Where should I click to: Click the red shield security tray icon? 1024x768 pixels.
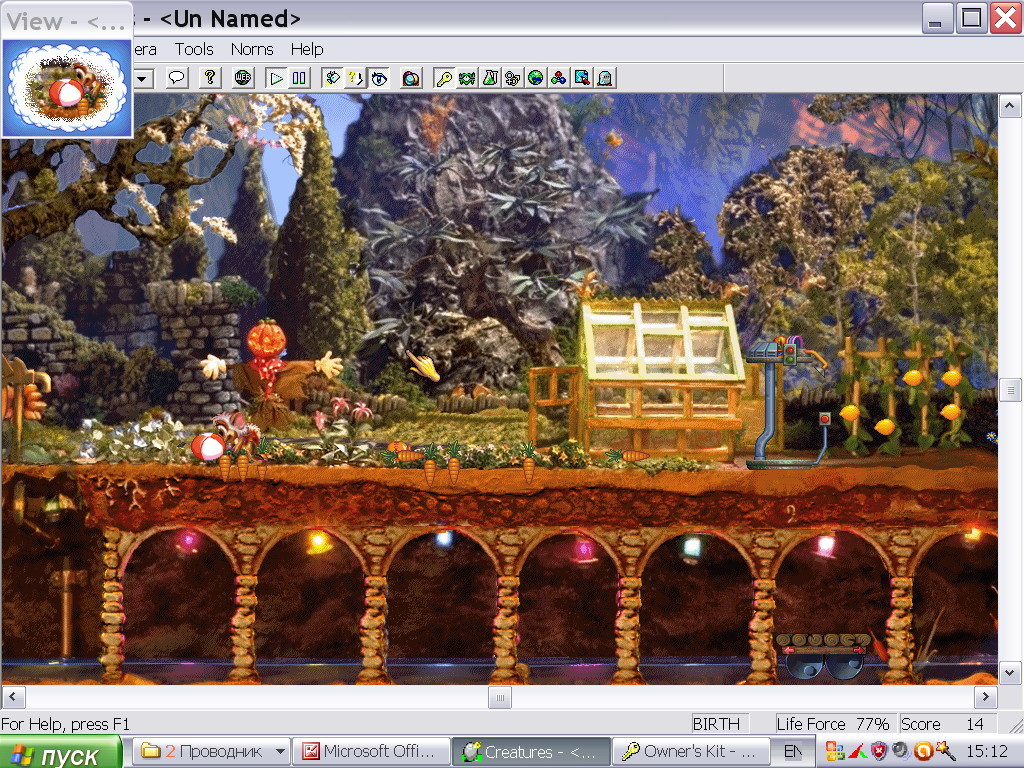tap(880, 752)
